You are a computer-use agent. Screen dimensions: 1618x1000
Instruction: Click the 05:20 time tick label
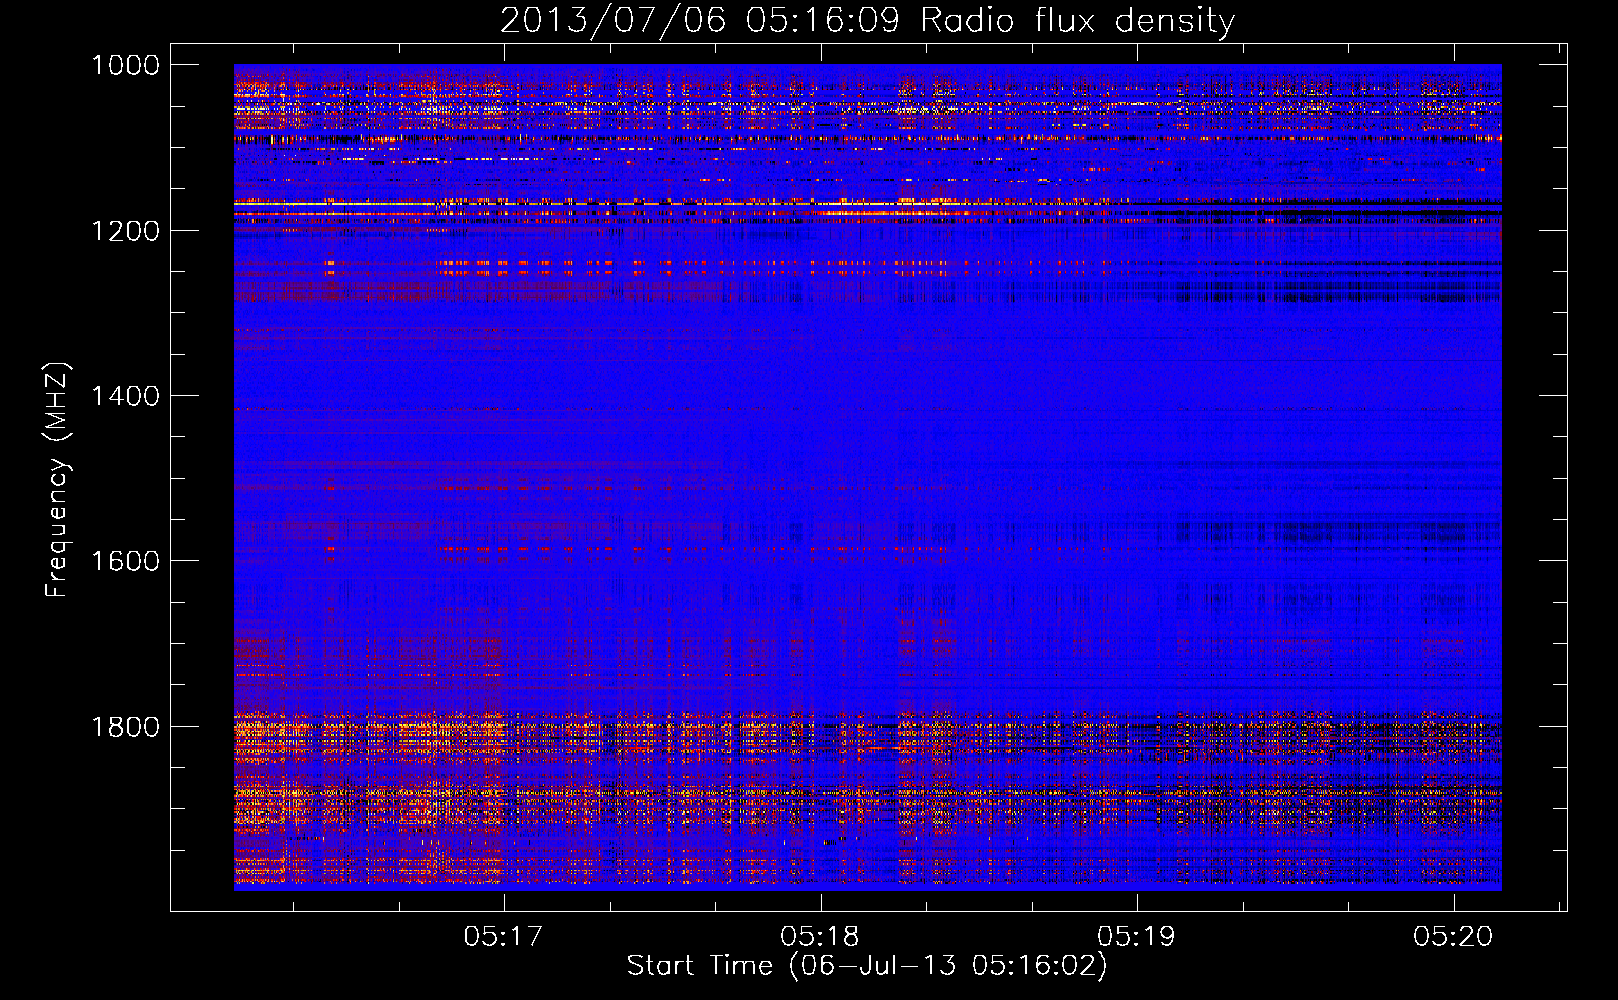[x=1453, y=936]
